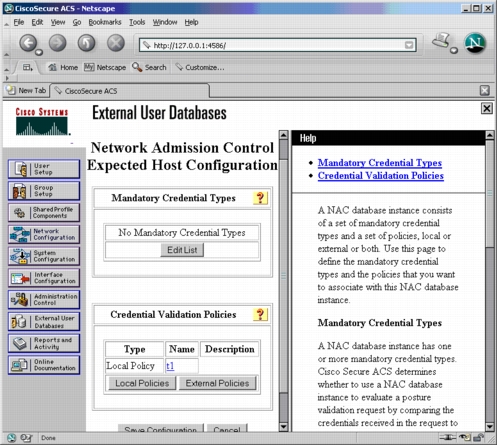Click the main frame scrollbar down arrow

coord(283,427)
